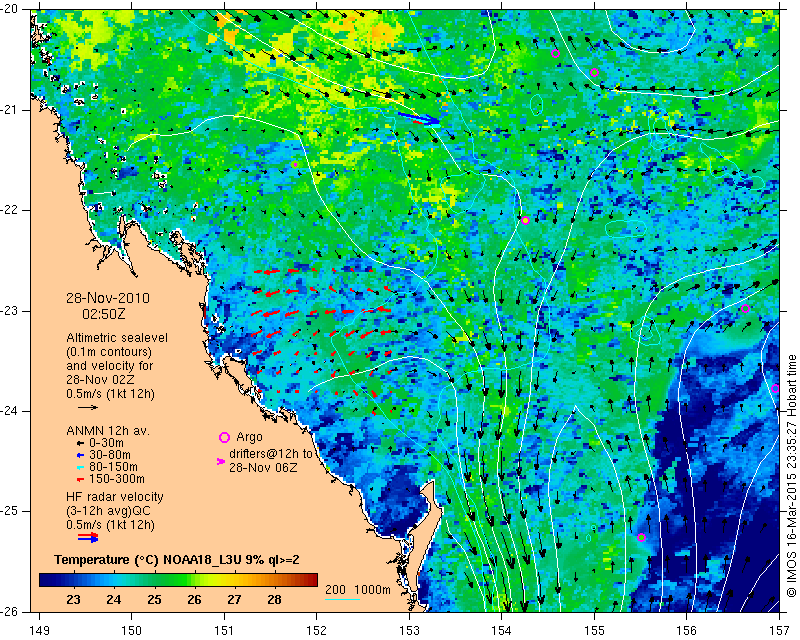
Task: Click the temperature color scale bar
Action: coord(178,580)
